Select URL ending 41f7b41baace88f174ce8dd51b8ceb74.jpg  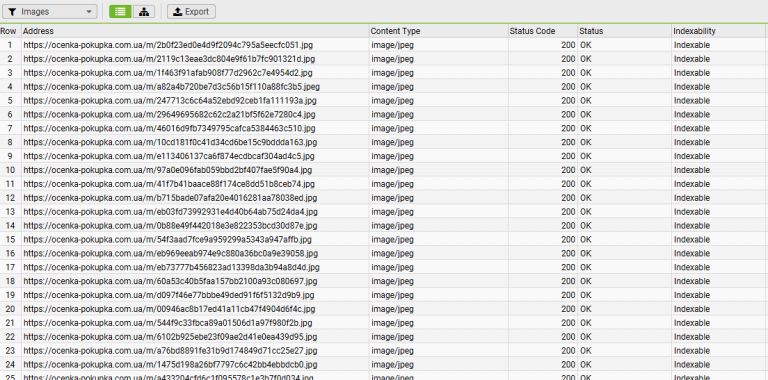[169, 184]
